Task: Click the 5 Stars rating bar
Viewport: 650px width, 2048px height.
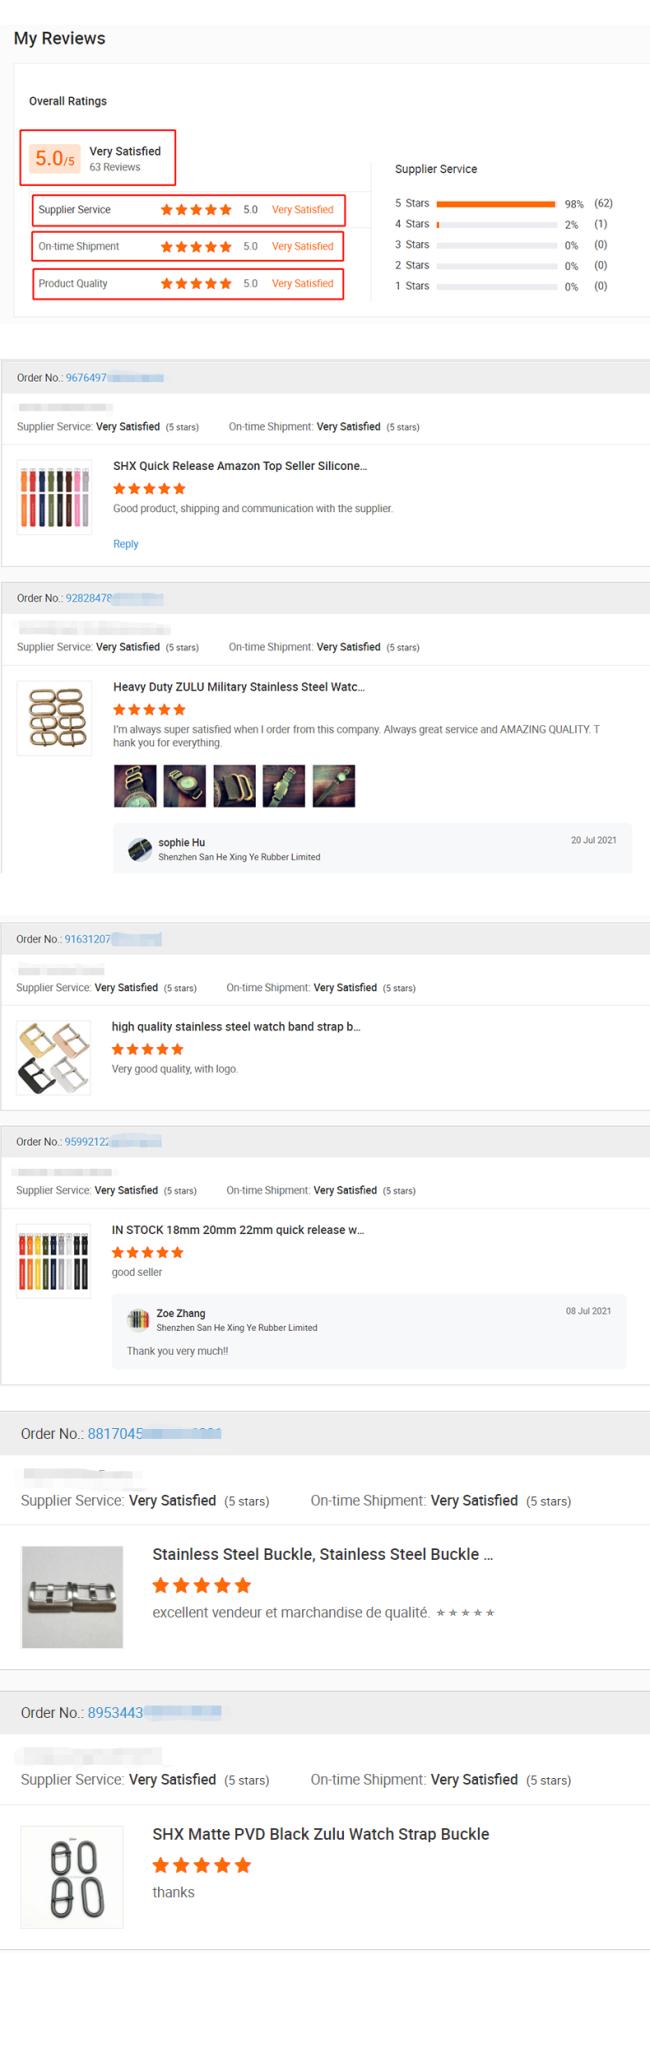Action: tap(497, 203)
